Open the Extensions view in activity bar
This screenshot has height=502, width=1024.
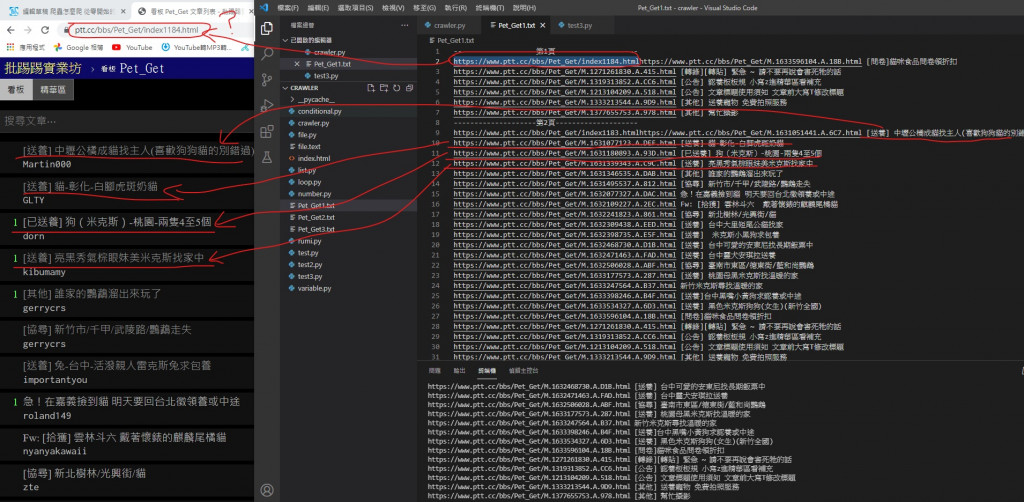point(266,131)
